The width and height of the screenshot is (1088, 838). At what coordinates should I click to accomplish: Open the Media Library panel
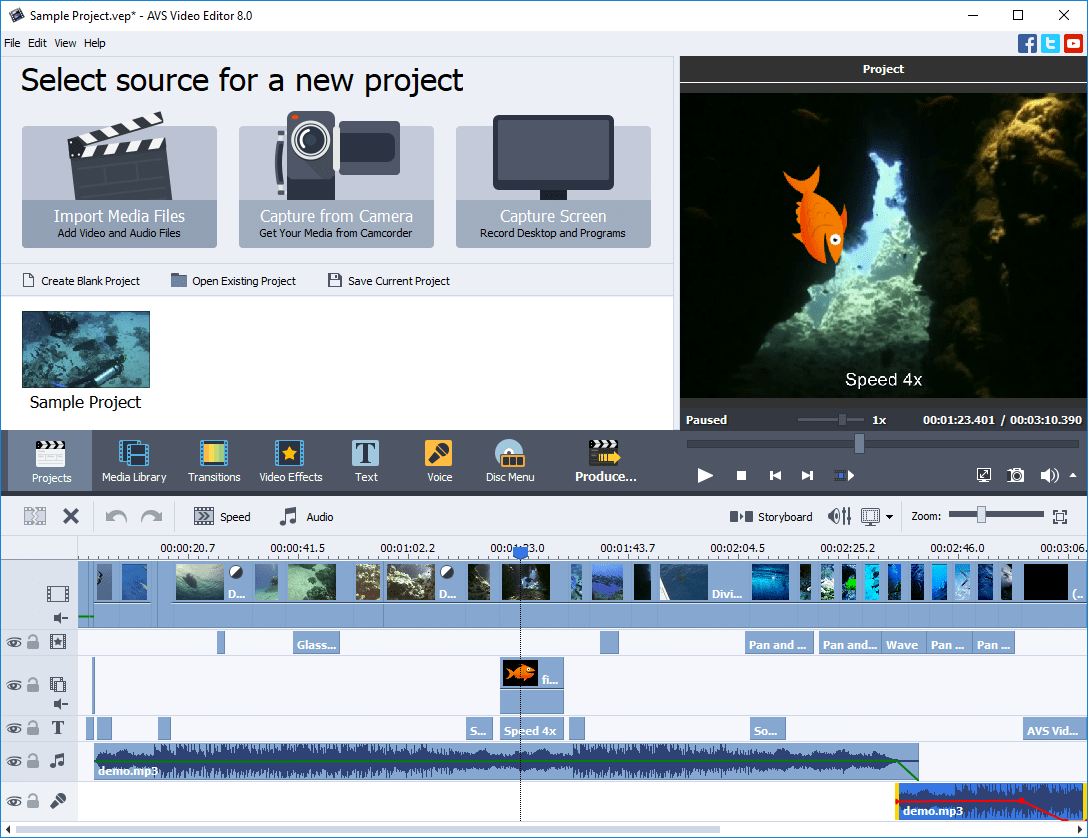[x=133, y=460]
